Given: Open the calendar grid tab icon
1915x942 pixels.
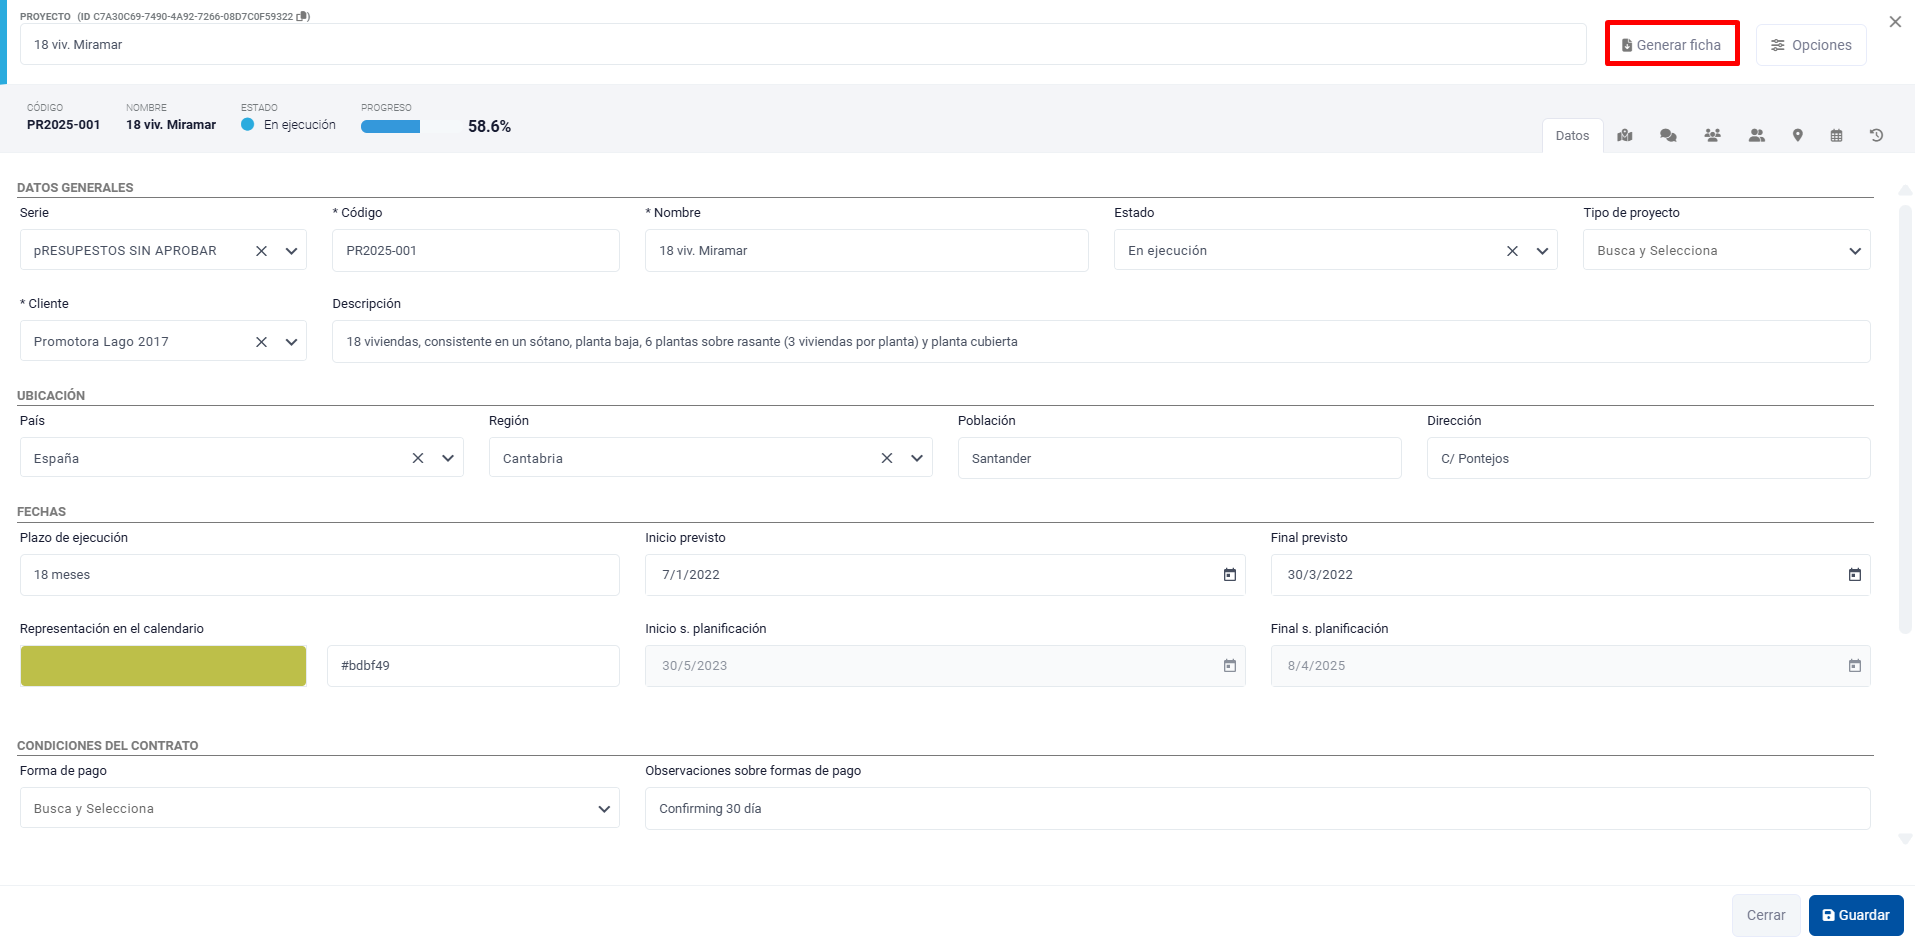Looking at the screenshot, I should click(1836, 136).
